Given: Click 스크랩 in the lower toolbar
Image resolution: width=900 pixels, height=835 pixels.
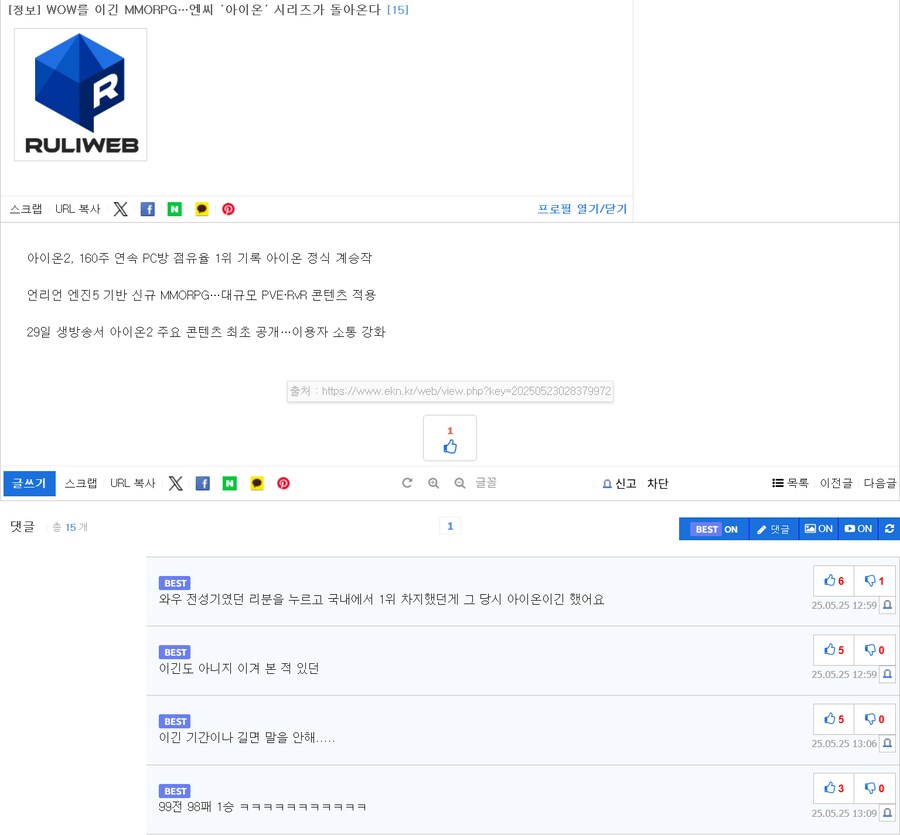Looking at the screenshot, I should [x=81, y=483].
